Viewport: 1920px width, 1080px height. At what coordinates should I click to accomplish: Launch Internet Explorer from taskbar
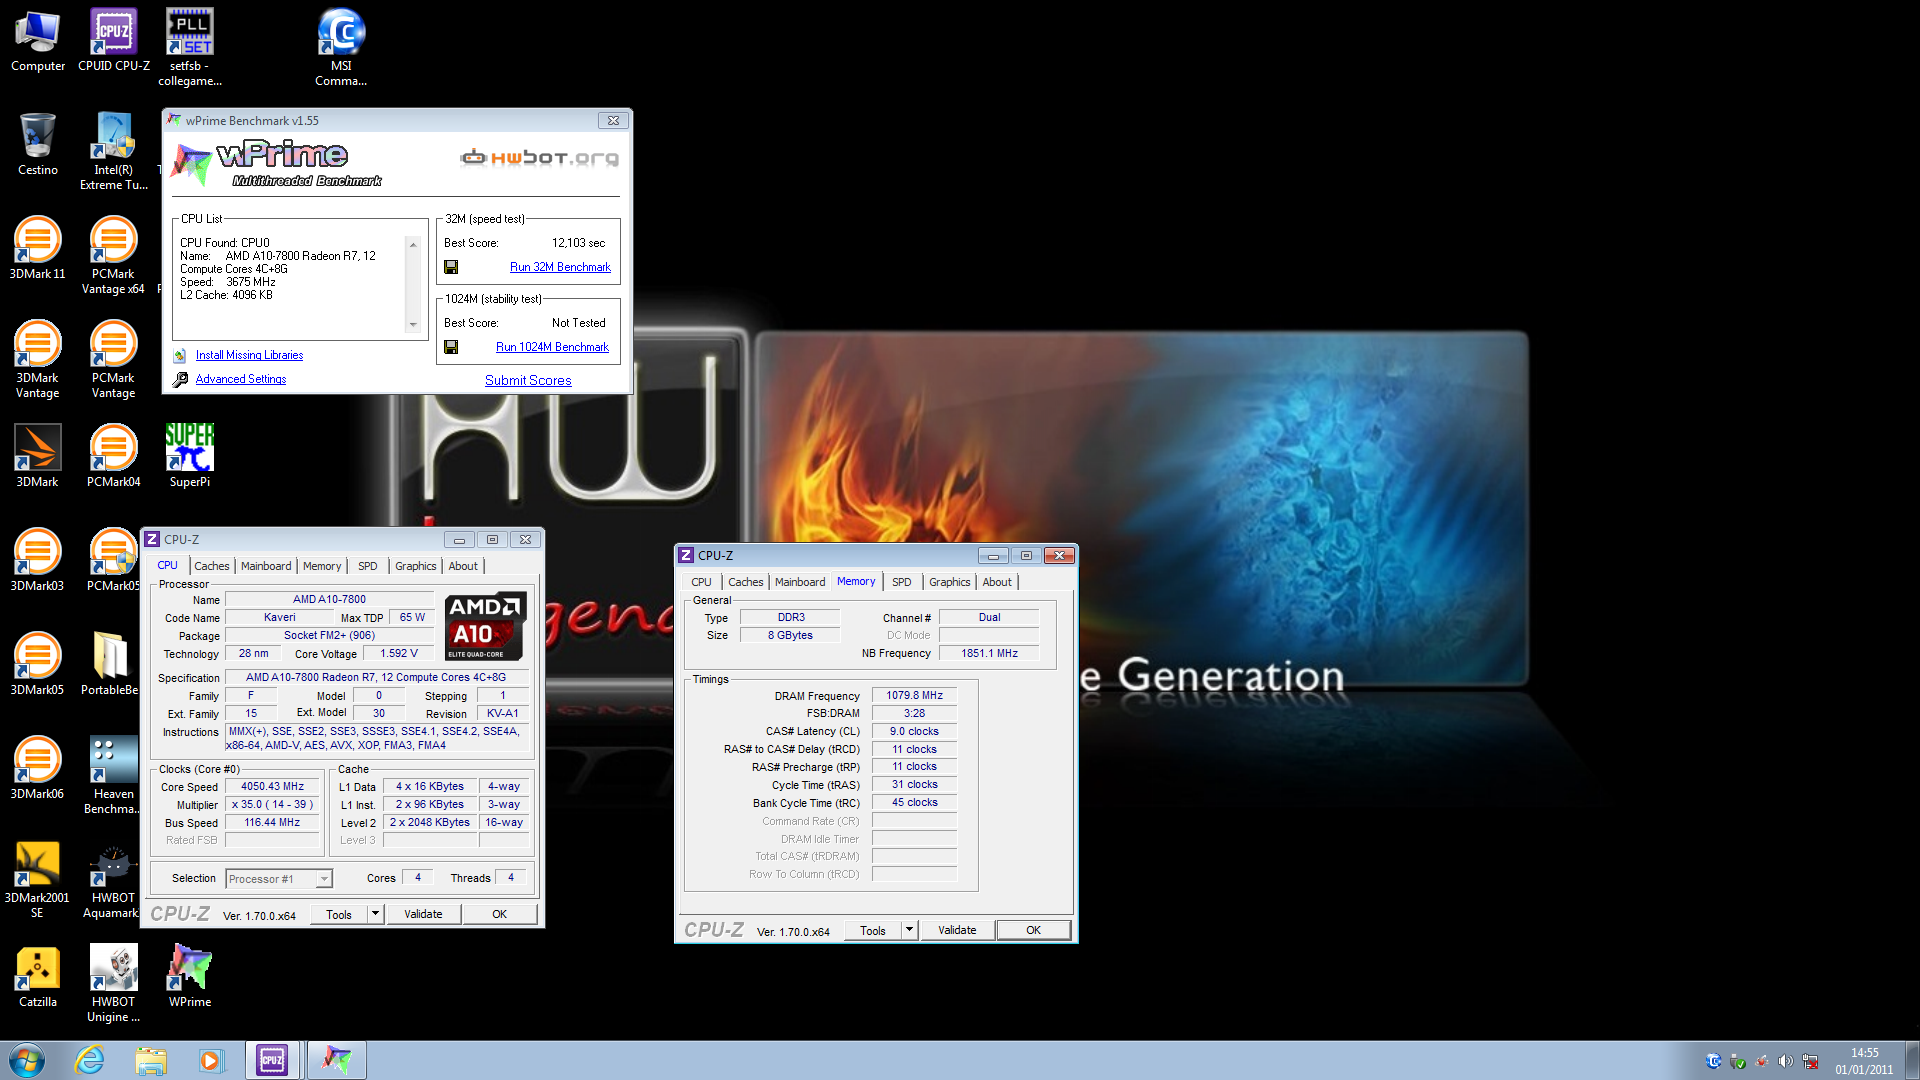(x=90, y=1060)
